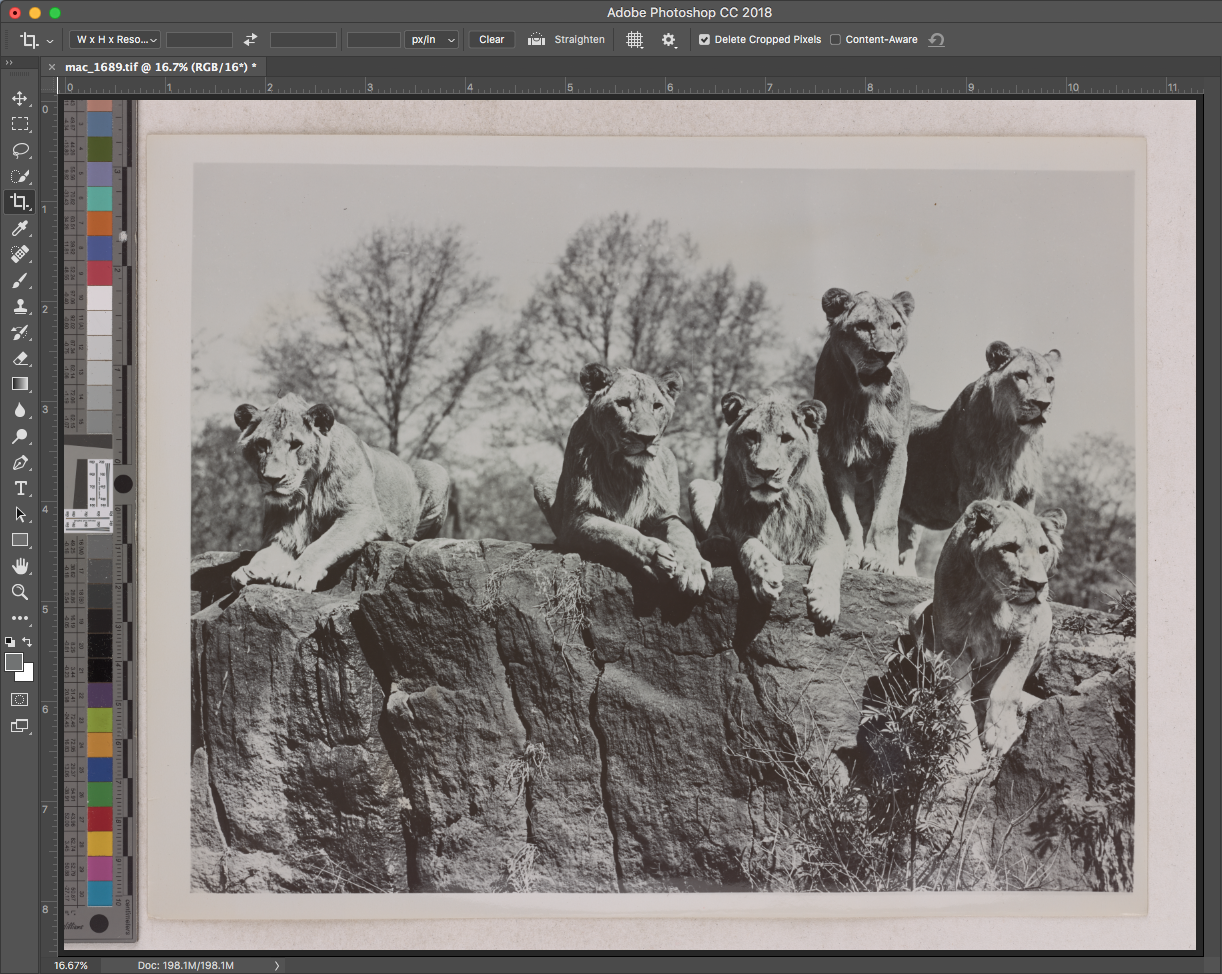Expand the toolbar double-arrow
Screen dimensions: 1222x974
pos(9,63)
